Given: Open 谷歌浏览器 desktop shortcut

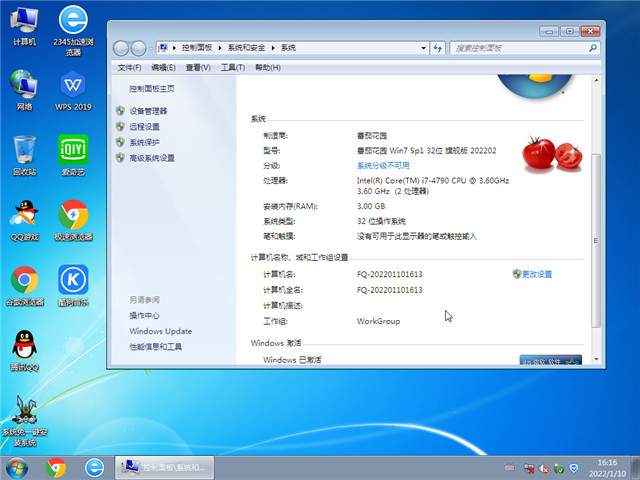Looking at the screenshot, I should [24, 286].
